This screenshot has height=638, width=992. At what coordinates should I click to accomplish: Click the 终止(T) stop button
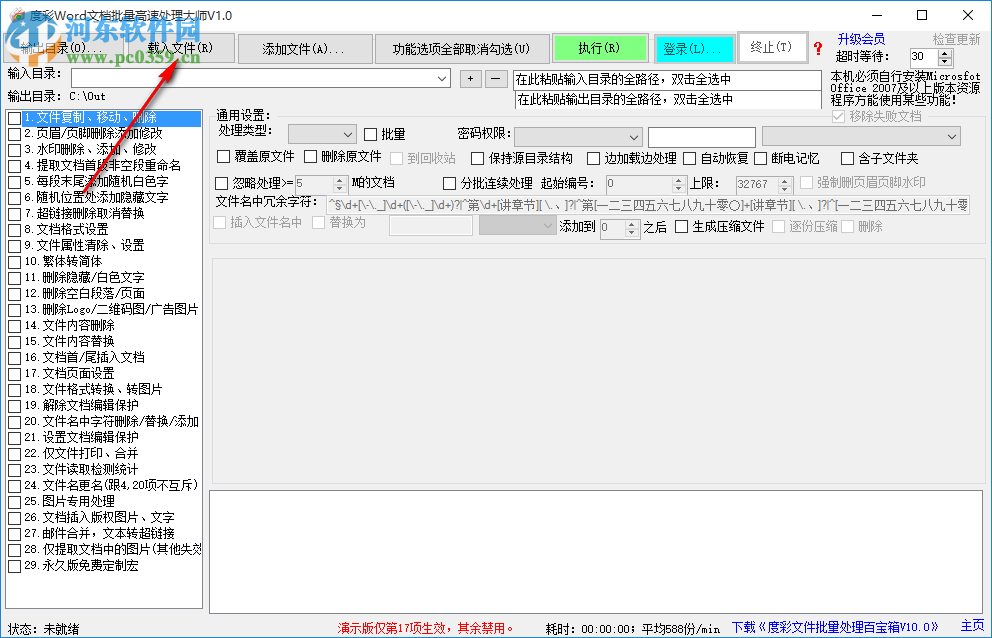(774, 47)
